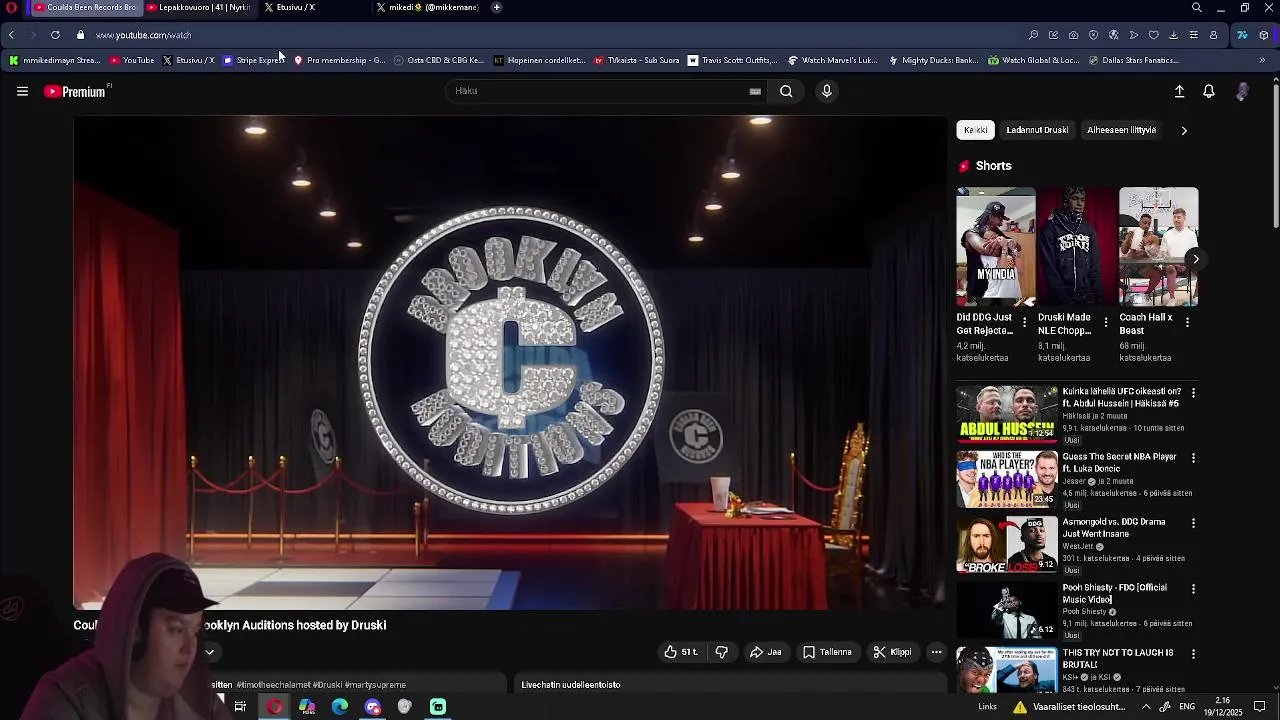Share the video with Jaa
The height and width of the screenshot is (720, 1280).
click(766, 652)
